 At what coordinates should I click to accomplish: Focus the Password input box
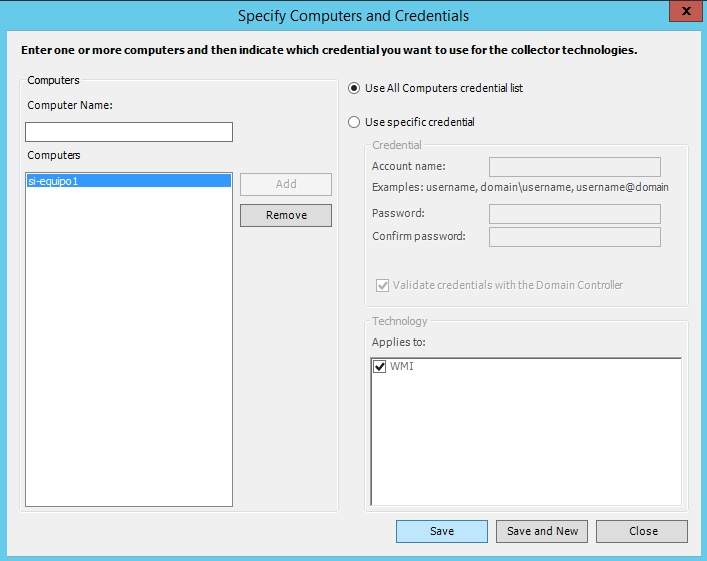(x=574, y=213)
